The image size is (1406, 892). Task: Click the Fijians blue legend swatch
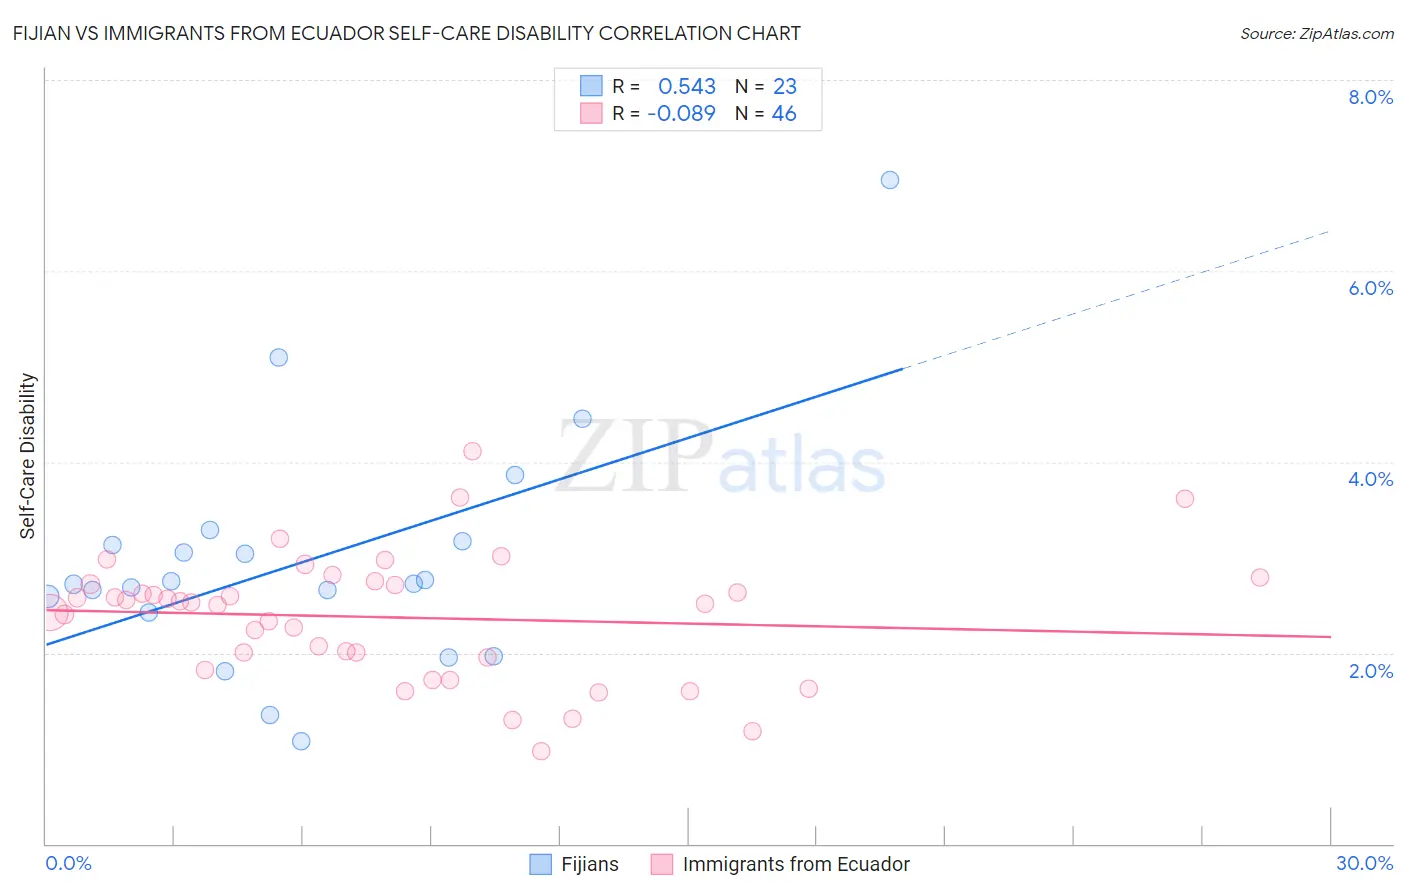click(540, 864)
